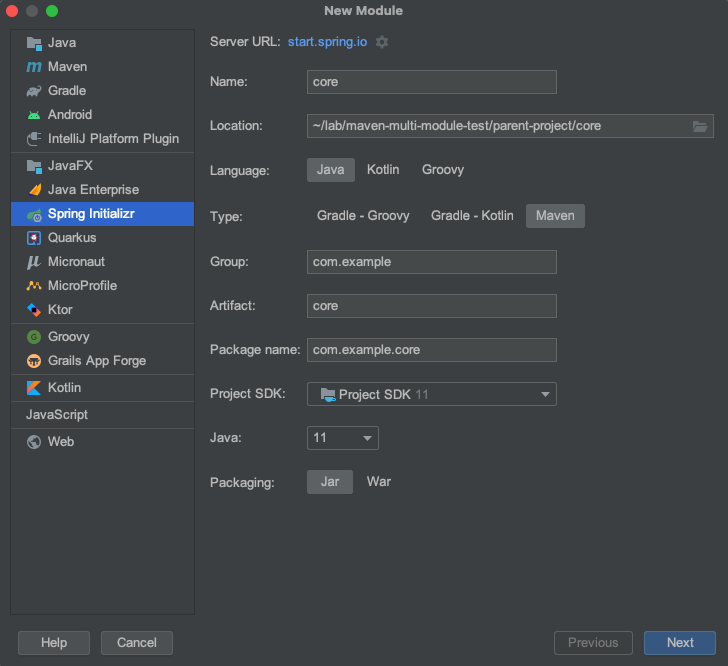Choose Gradle - Groovy build type

(363, 215)
